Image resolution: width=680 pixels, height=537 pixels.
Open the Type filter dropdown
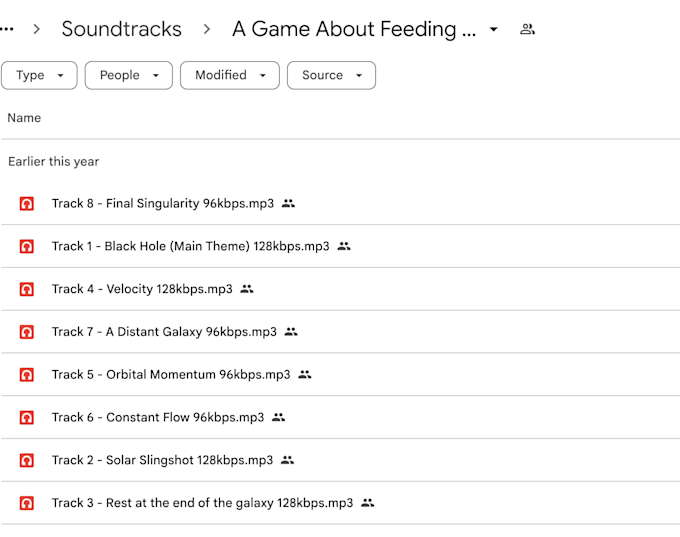coord(39,75)
